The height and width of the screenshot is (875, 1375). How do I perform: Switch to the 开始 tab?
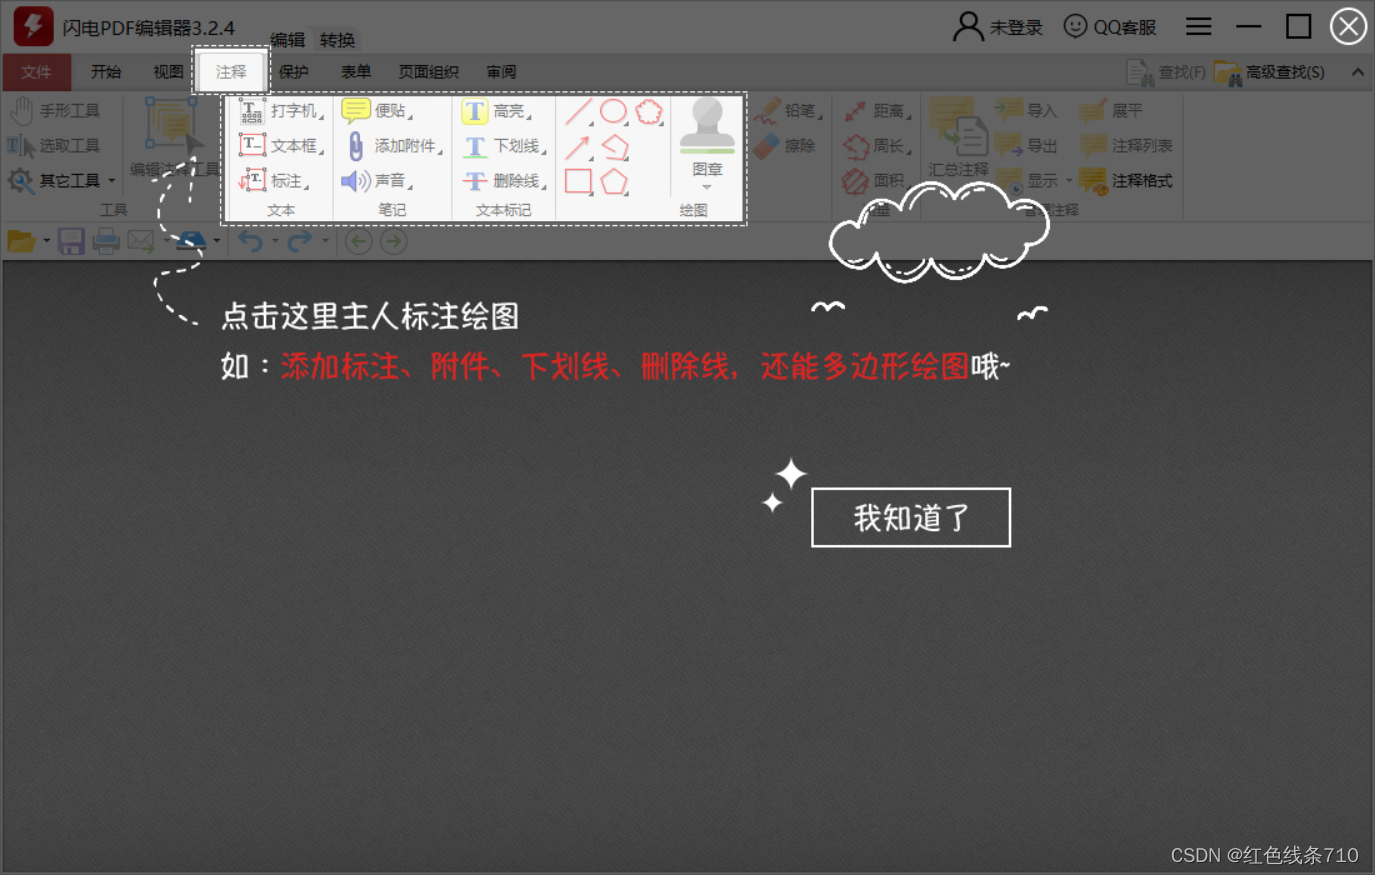tap(105, 72)
